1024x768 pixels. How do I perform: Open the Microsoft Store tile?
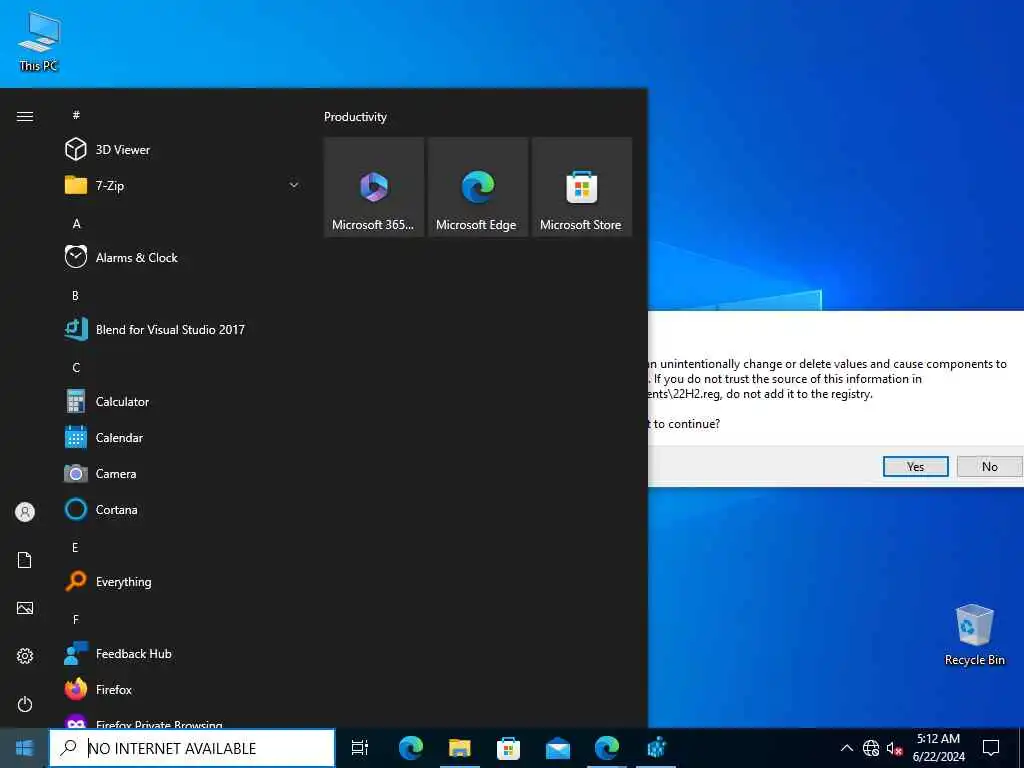coord(581,187)
